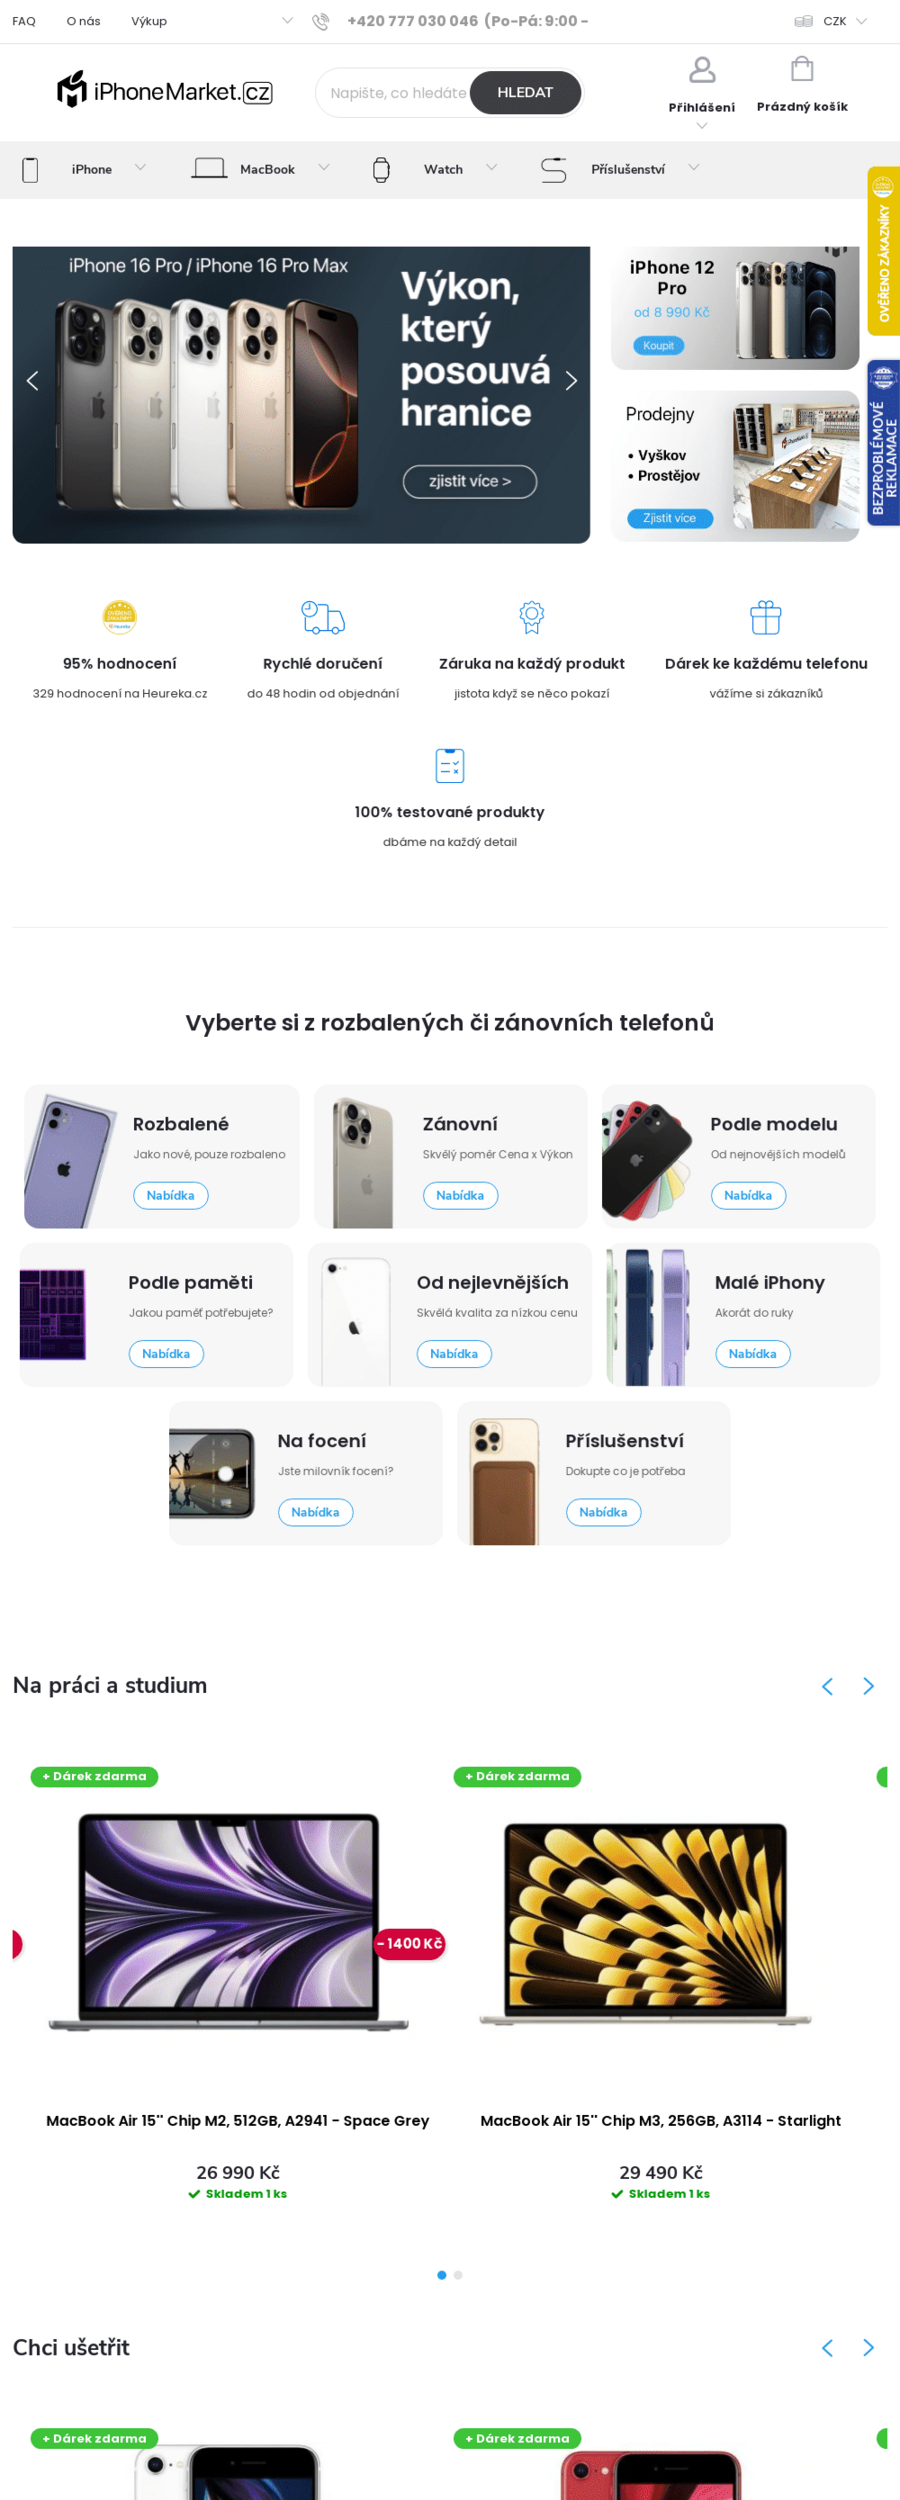900x2500 pixels.
Task: Open the FAQ page link
Action: pos(24,21)
